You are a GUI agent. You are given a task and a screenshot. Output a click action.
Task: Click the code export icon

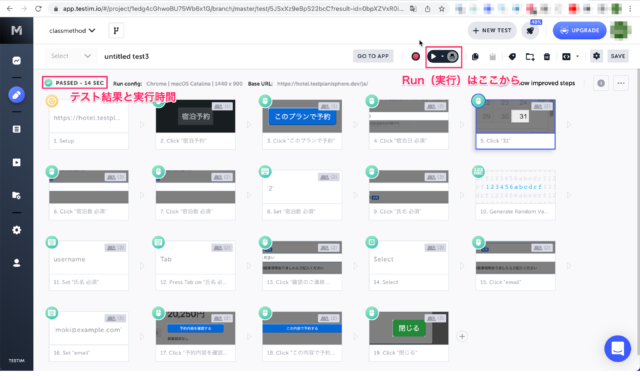point(566,57)
